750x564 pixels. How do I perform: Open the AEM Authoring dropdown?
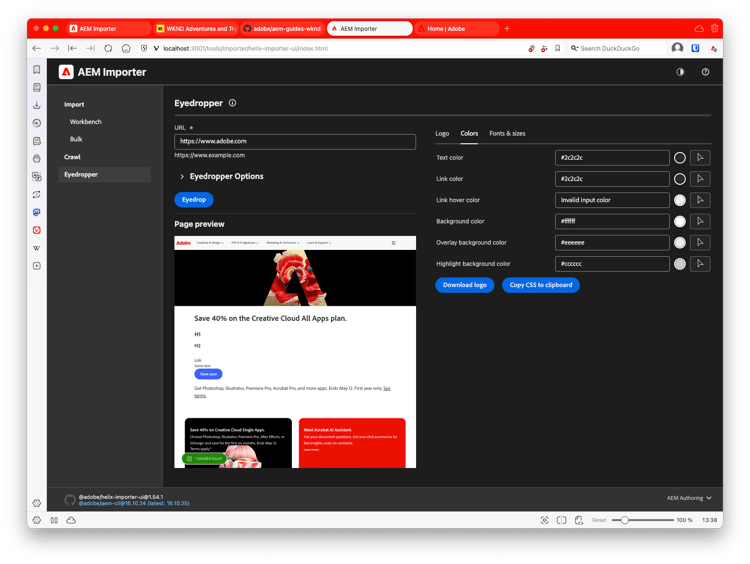click(689, 498)
